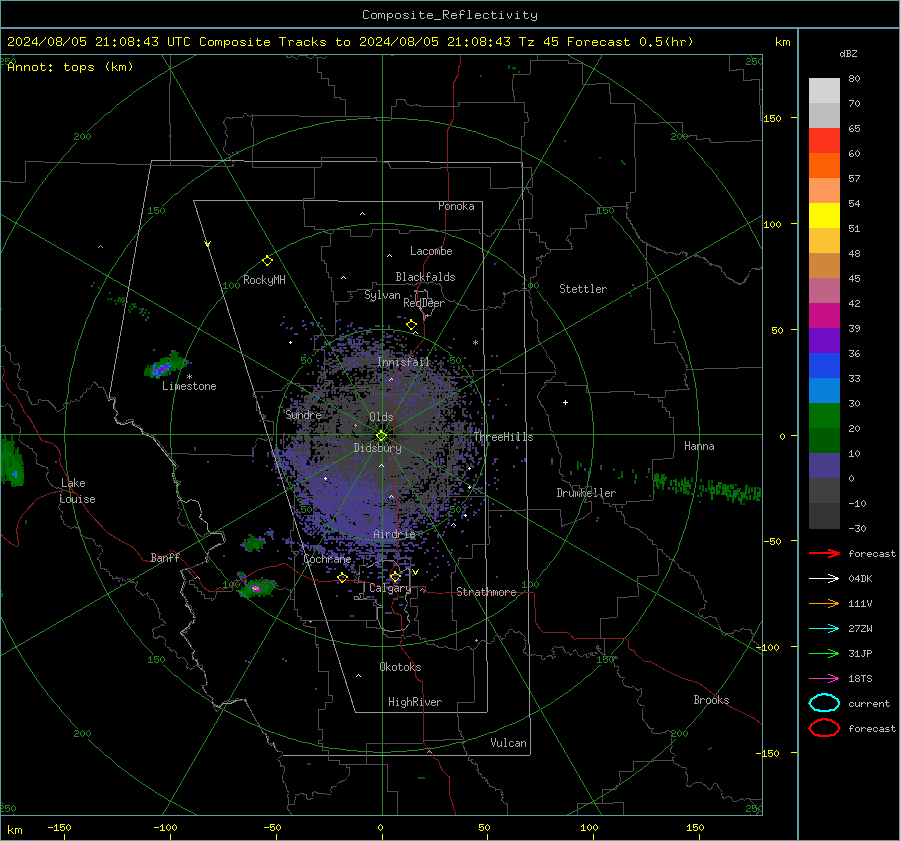Screen dimensions: 900x841
Task: Click the Didsbury city label
Action: (x=377, y=448)
